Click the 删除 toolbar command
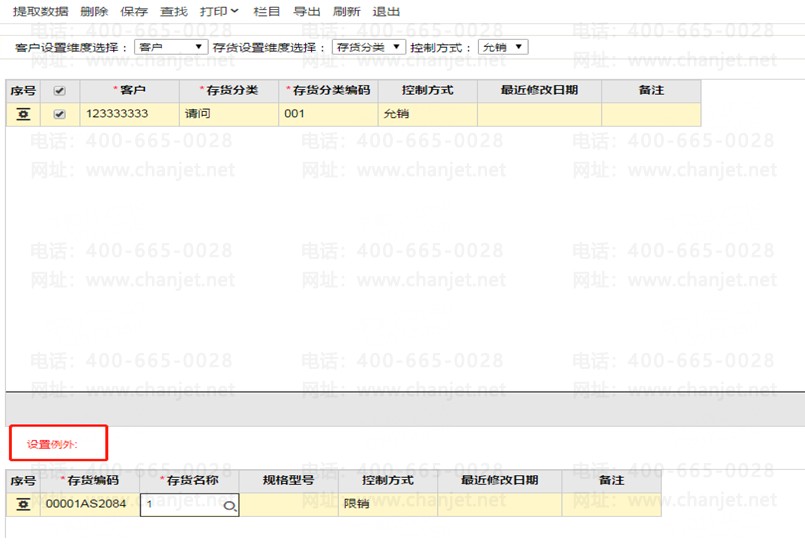The height and width of the screenshot is (547, 805). 94,11
